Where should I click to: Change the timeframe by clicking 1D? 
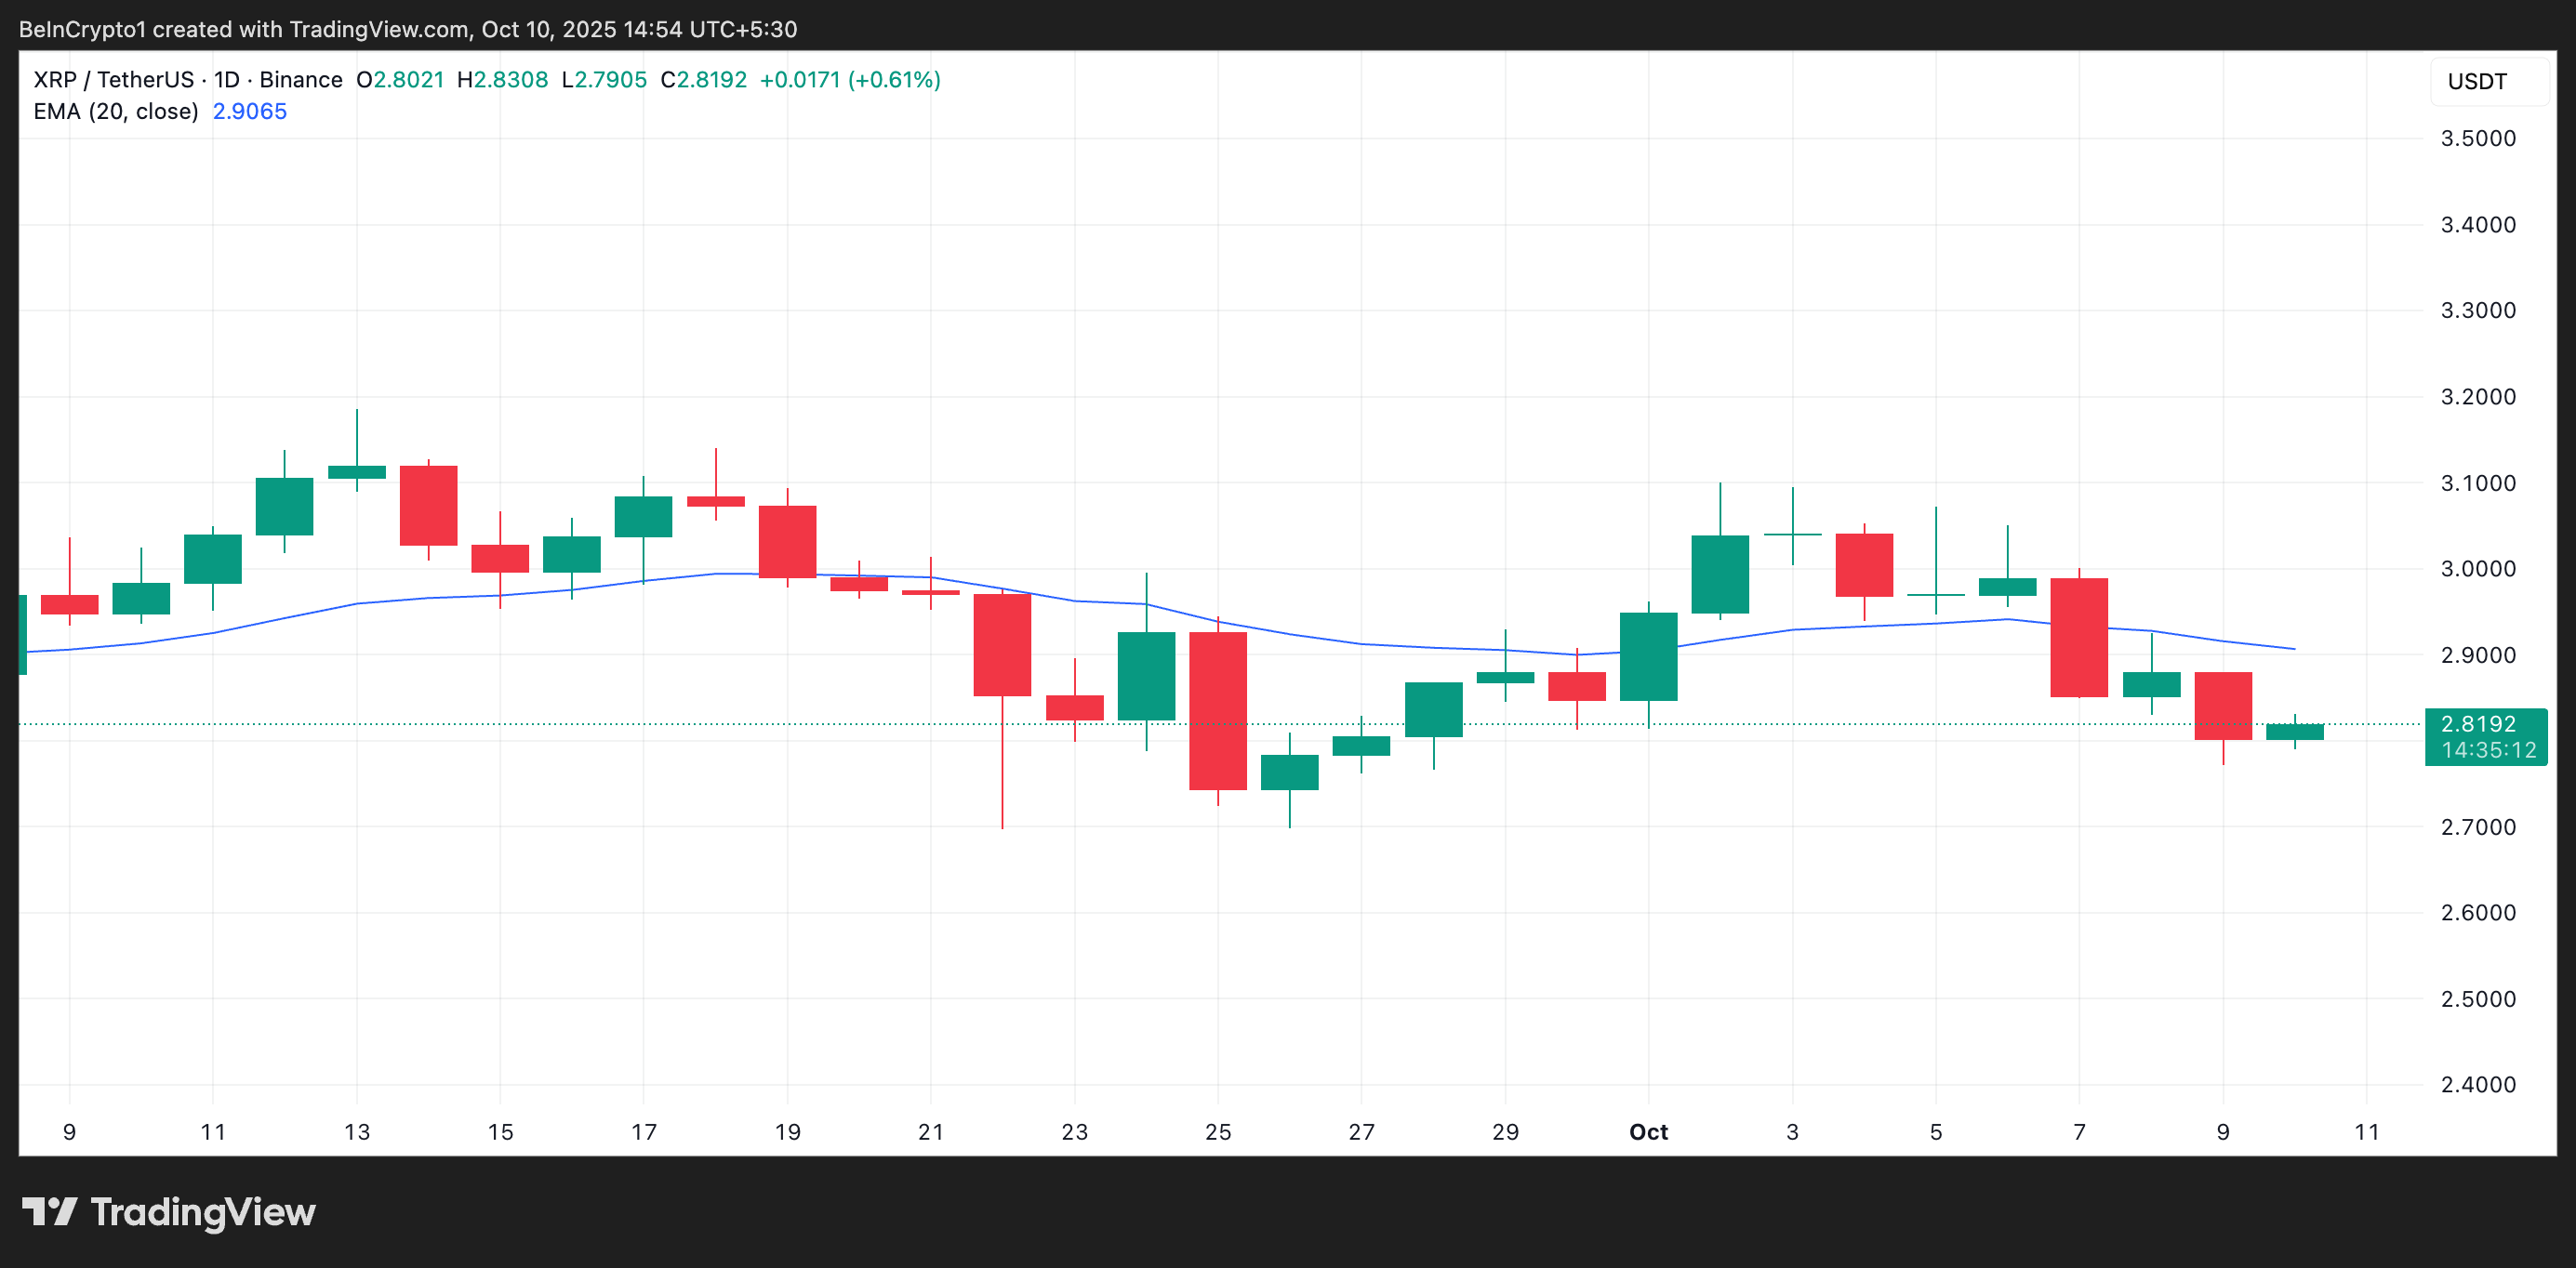[229, 79]
